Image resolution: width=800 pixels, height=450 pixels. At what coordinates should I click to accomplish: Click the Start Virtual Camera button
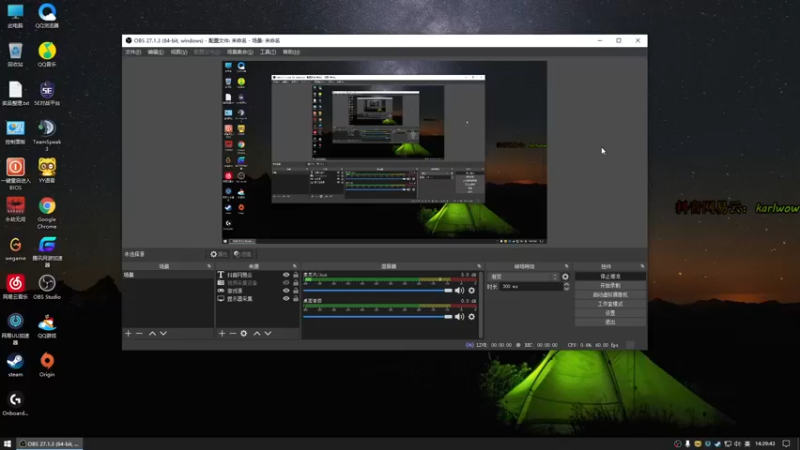coord(610,295)
